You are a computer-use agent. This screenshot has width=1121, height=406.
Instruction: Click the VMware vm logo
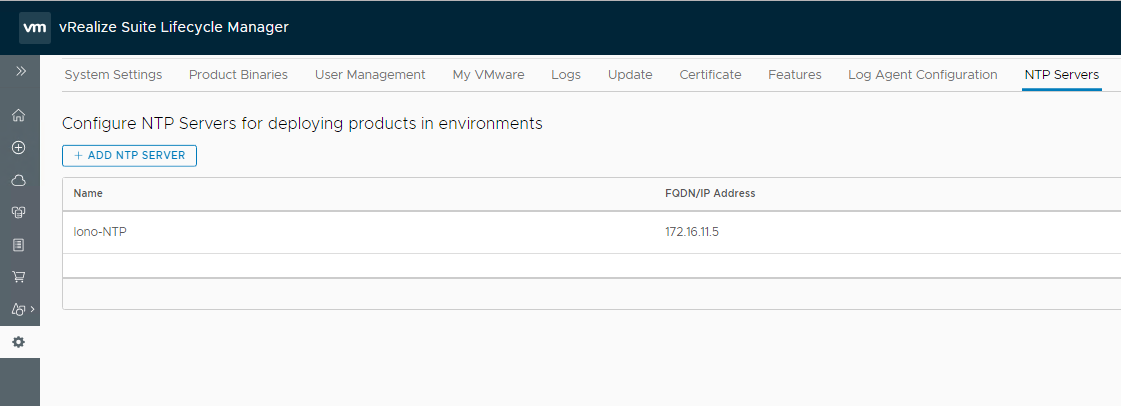coord(34,28)
